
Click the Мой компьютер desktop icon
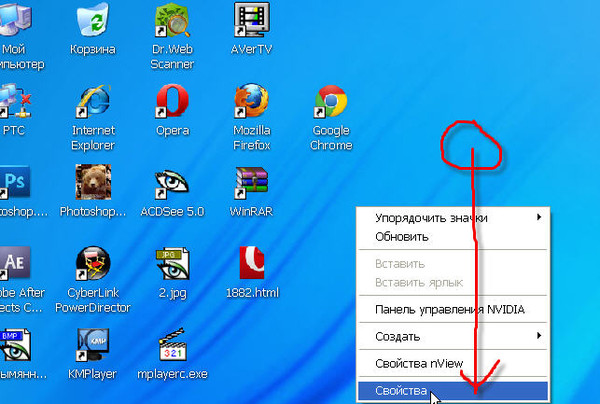(15, 19)
